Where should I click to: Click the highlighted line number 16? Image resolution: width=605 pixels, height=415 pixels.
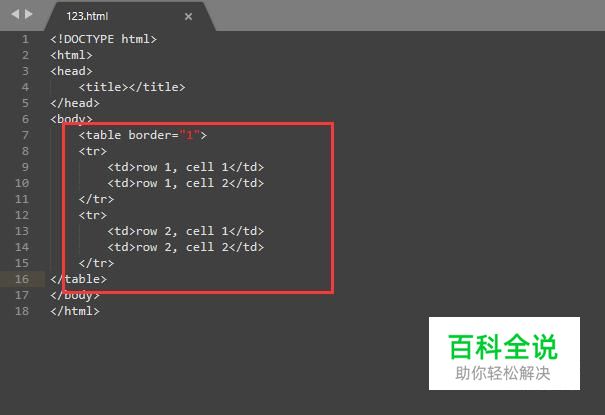tap(22, 279)
